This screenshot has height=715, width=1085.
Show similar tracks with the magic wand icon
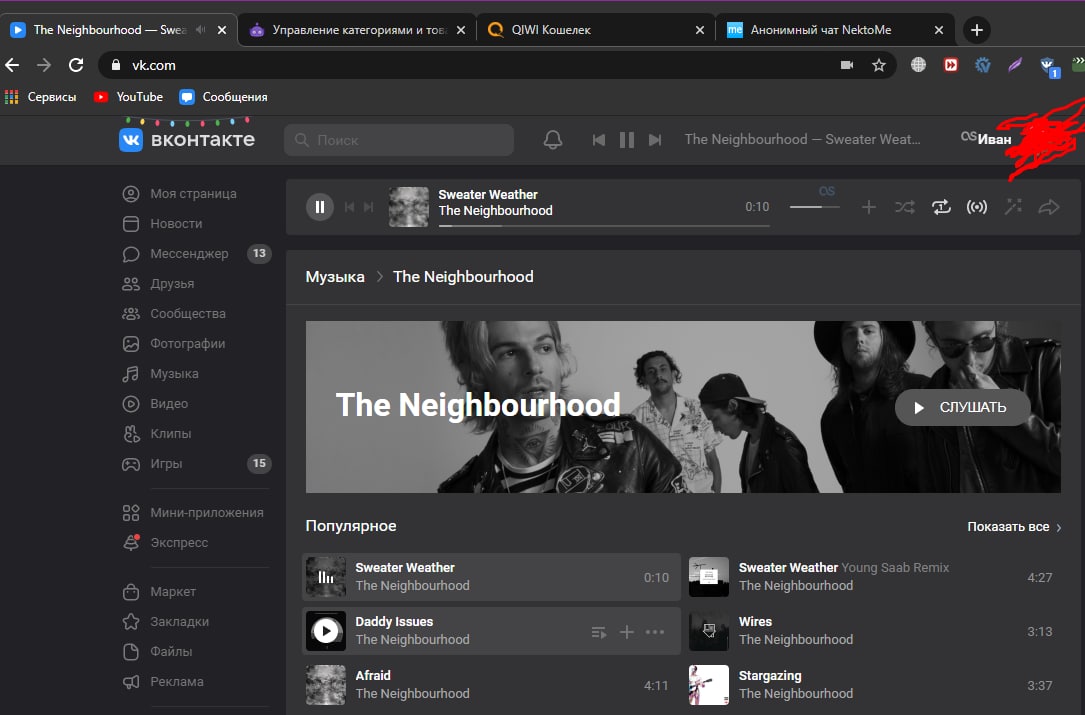click(x=1013, y=207)
